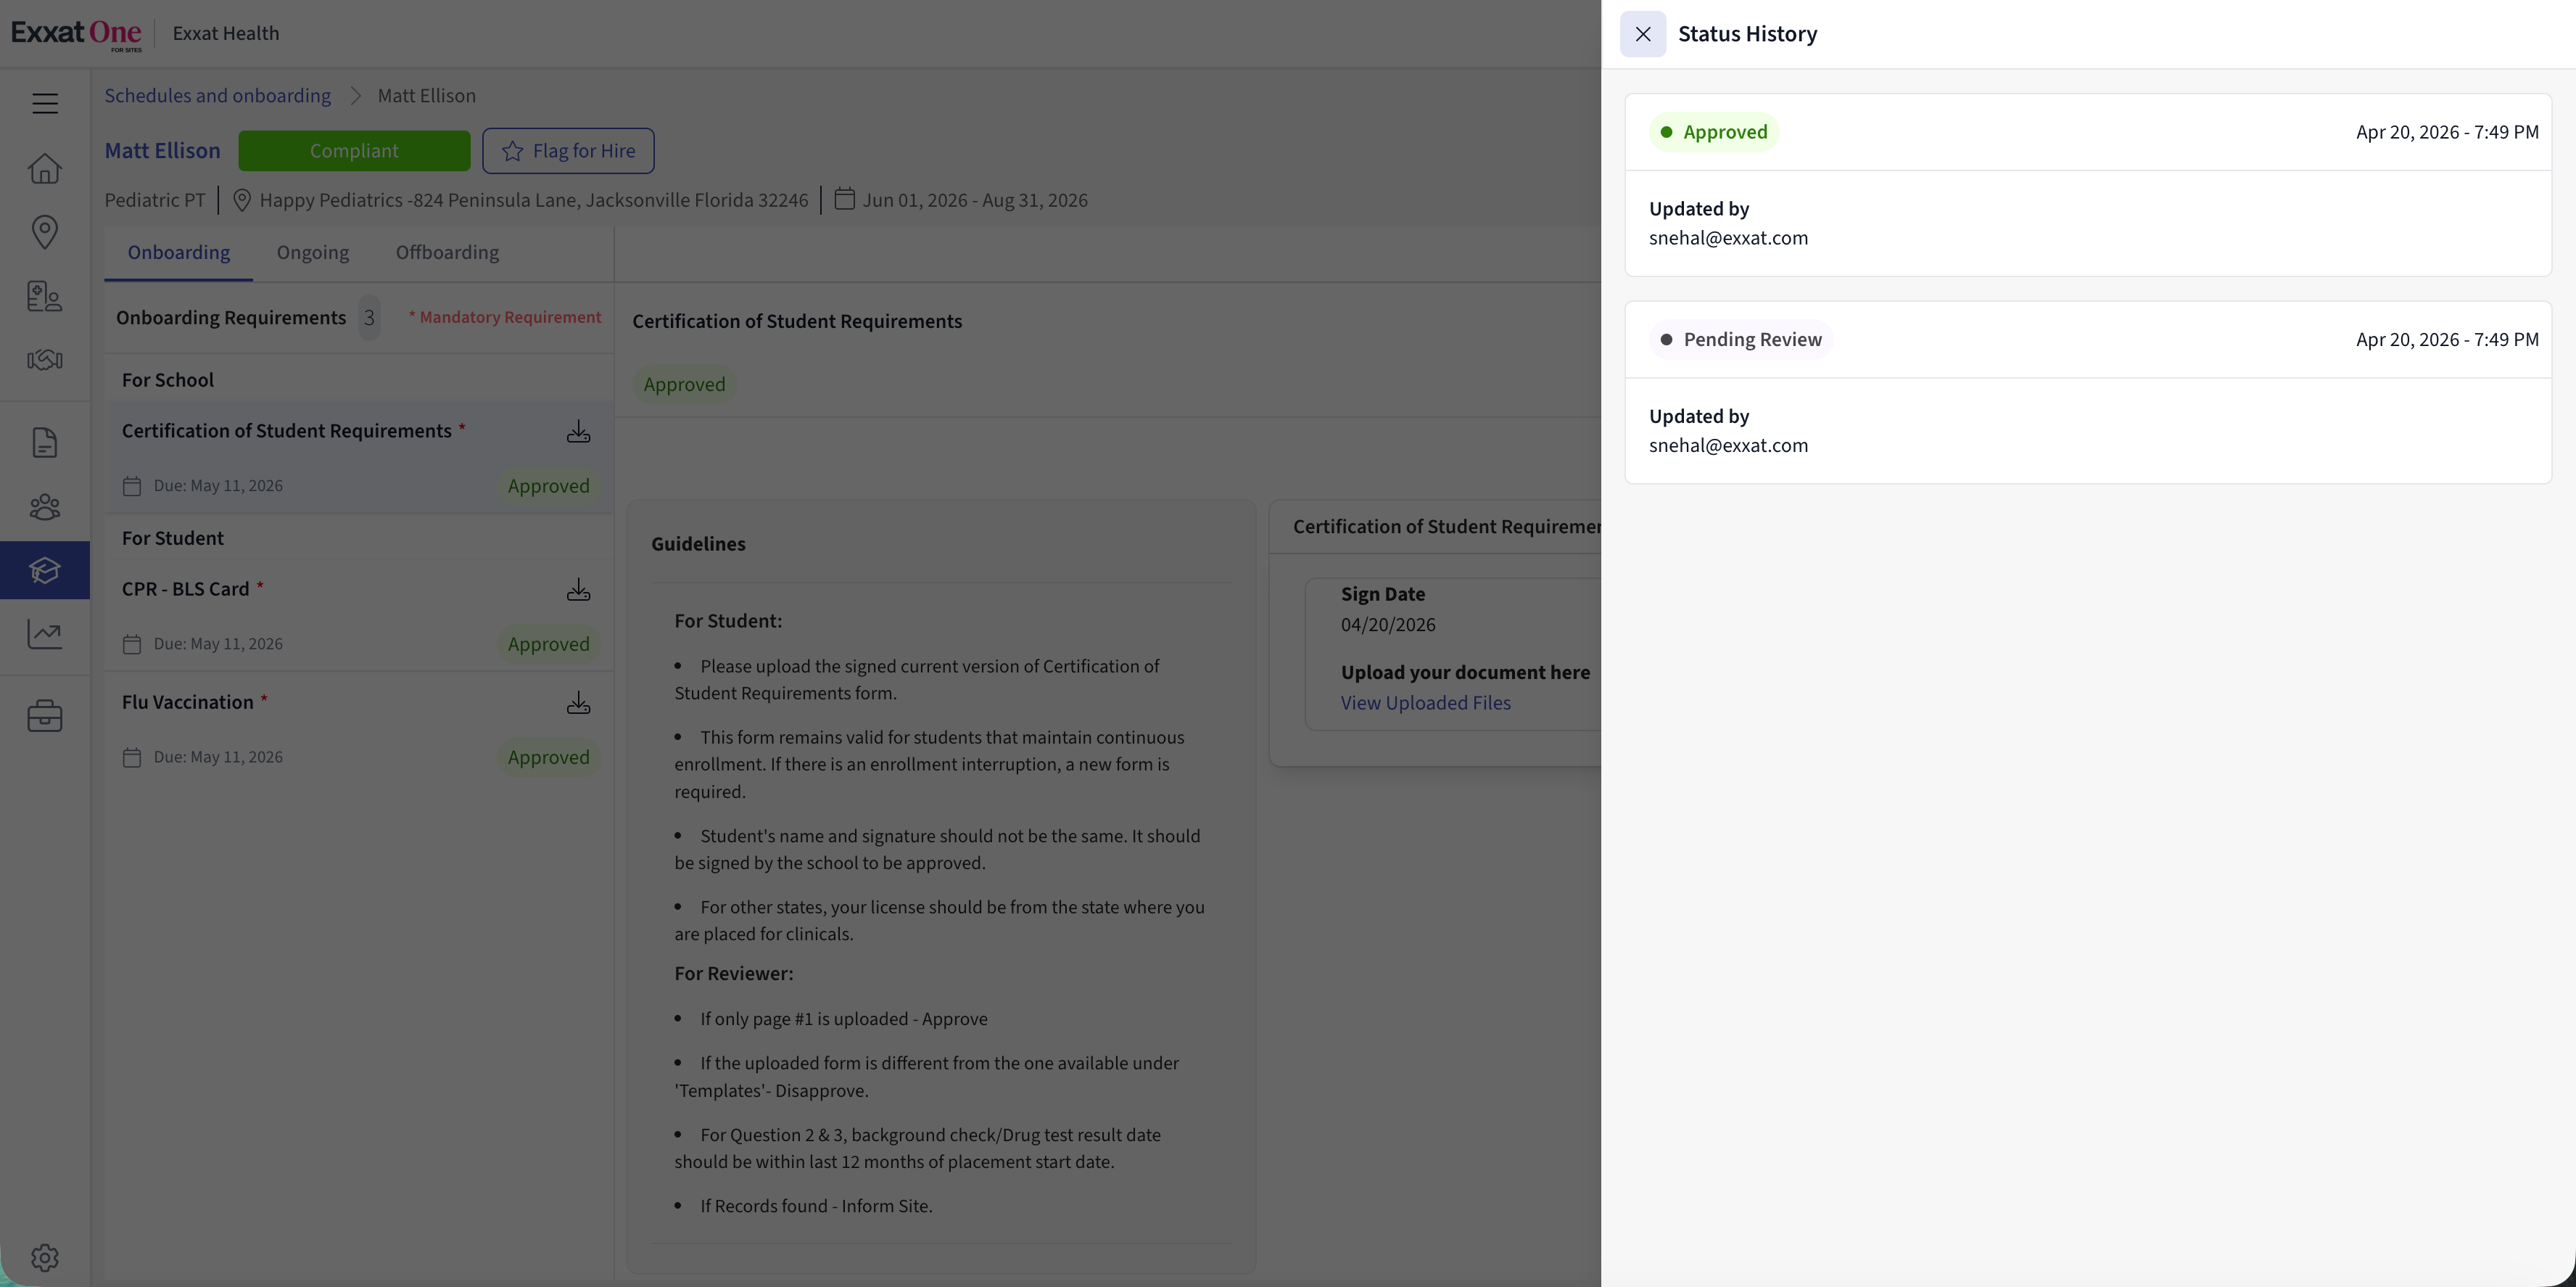Click the Happy Pediatrics site address

coord(534,200)
